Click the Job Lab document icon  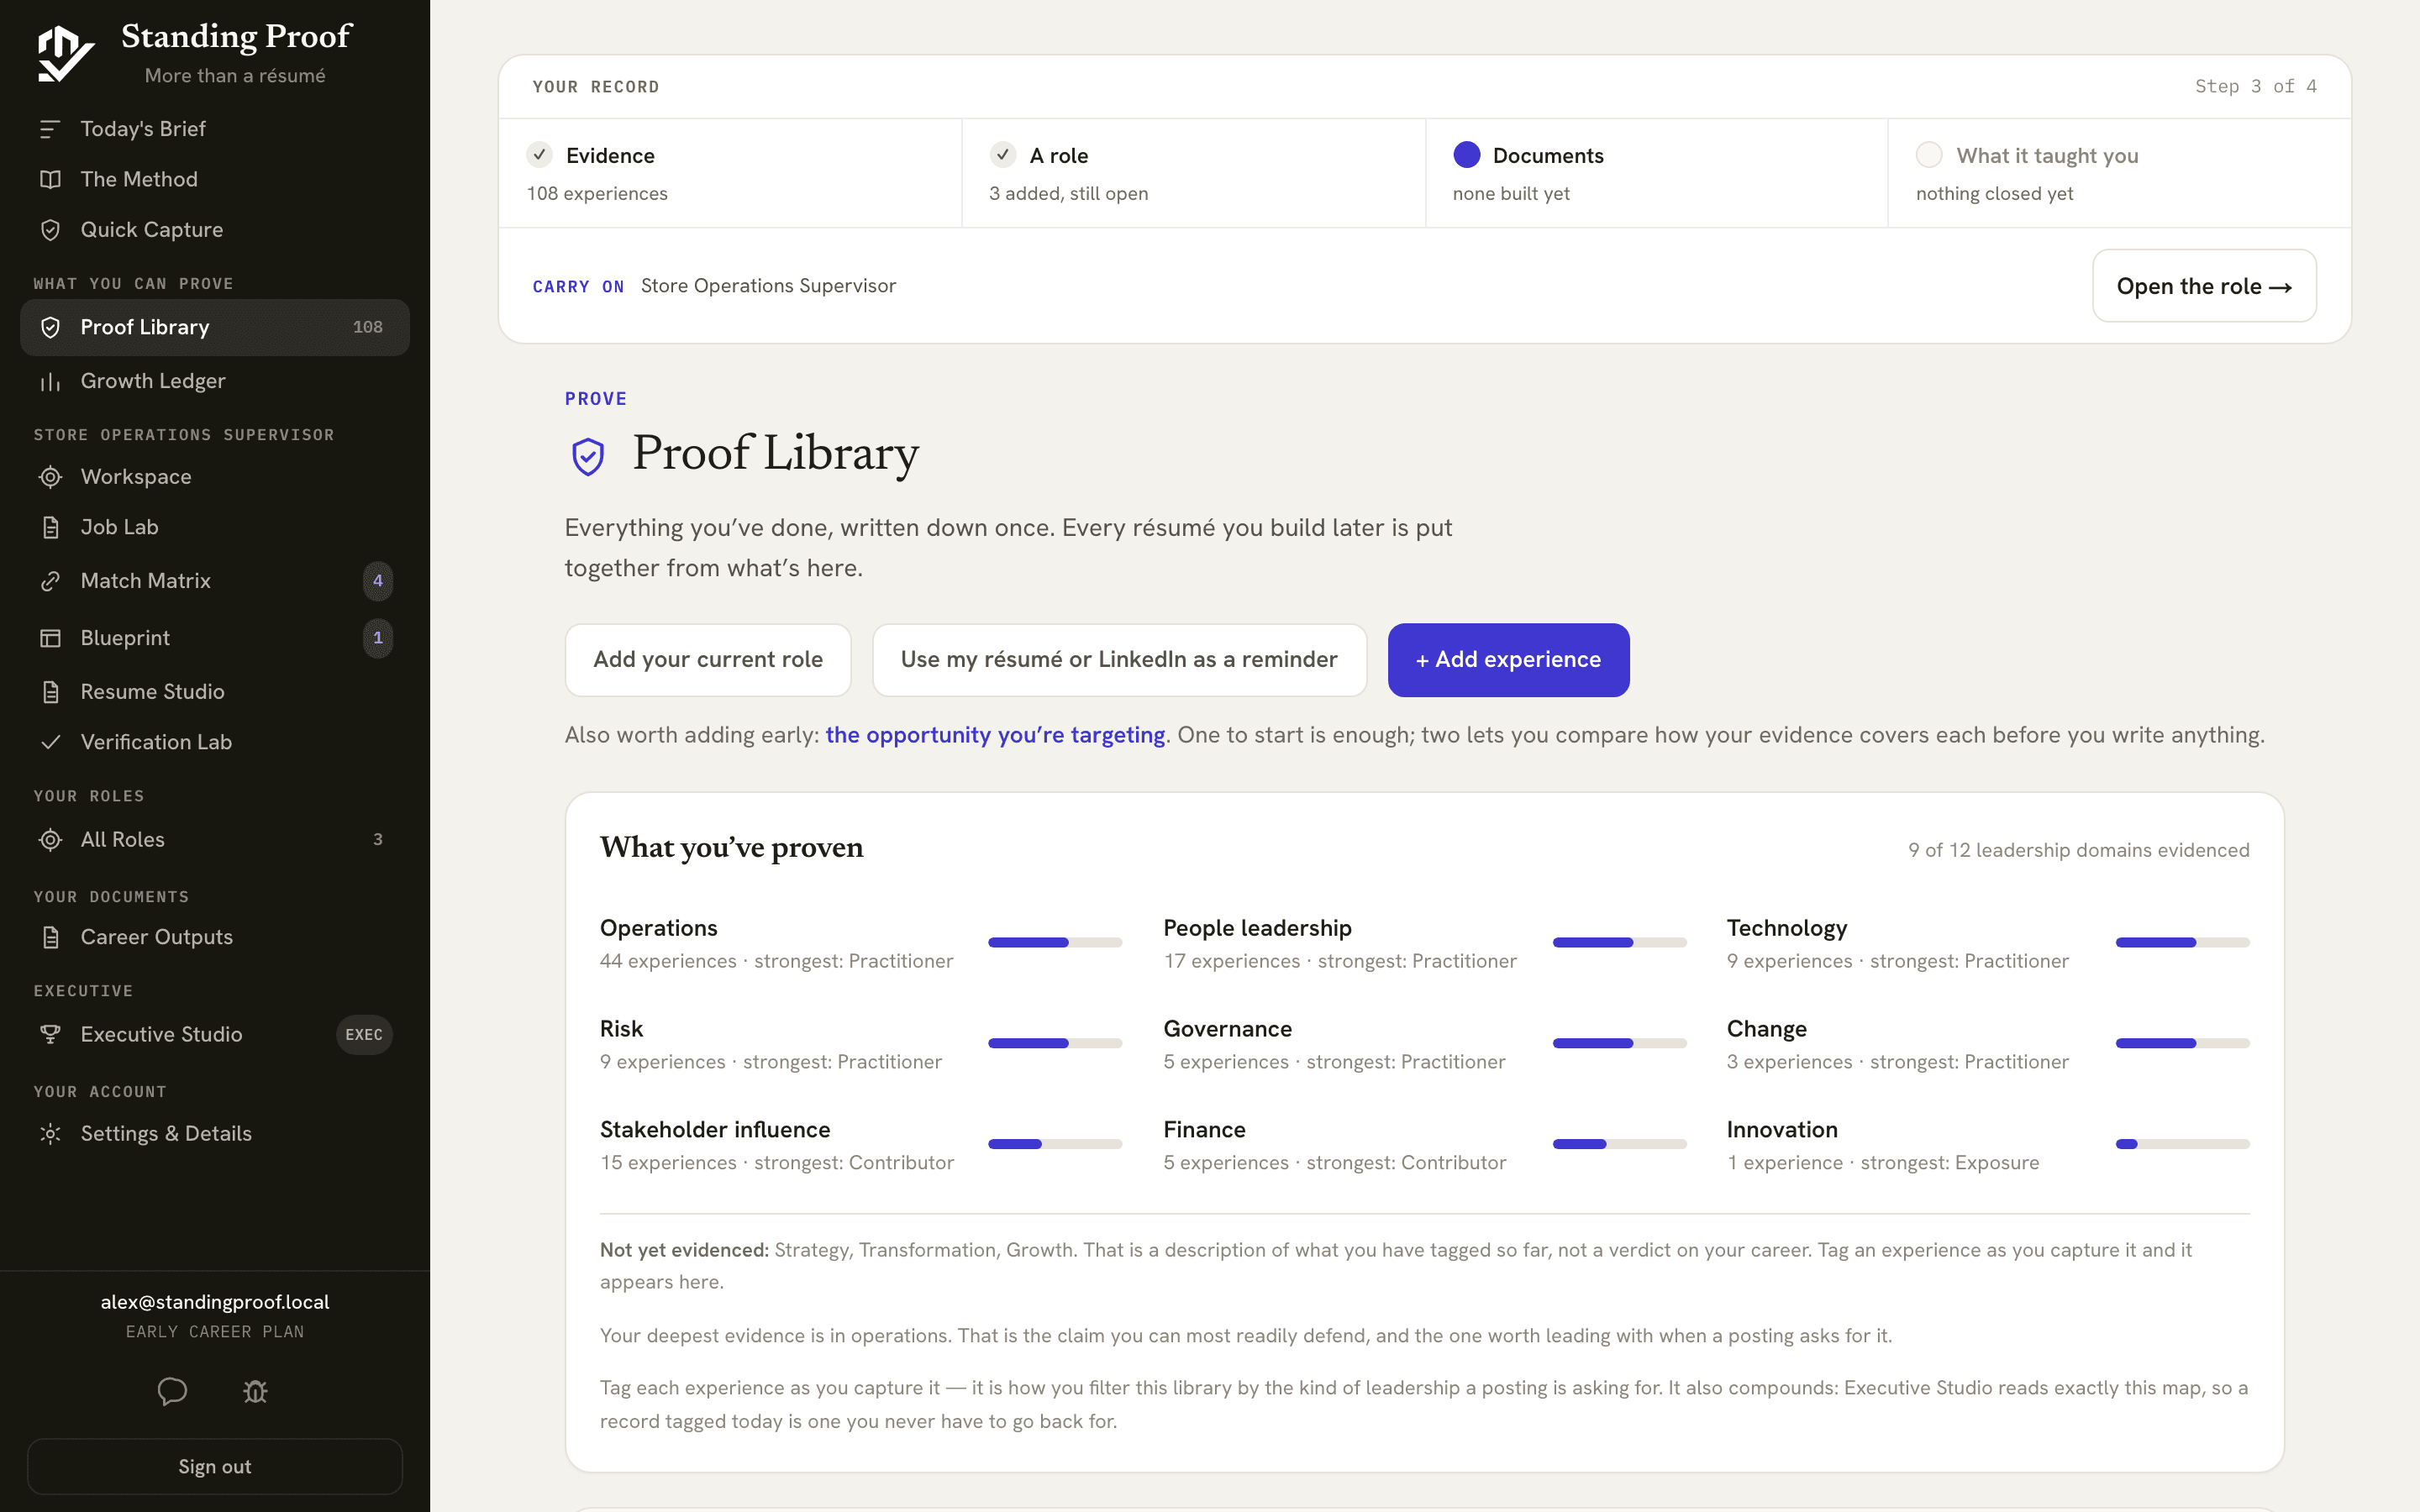click(x=50, y=527)
